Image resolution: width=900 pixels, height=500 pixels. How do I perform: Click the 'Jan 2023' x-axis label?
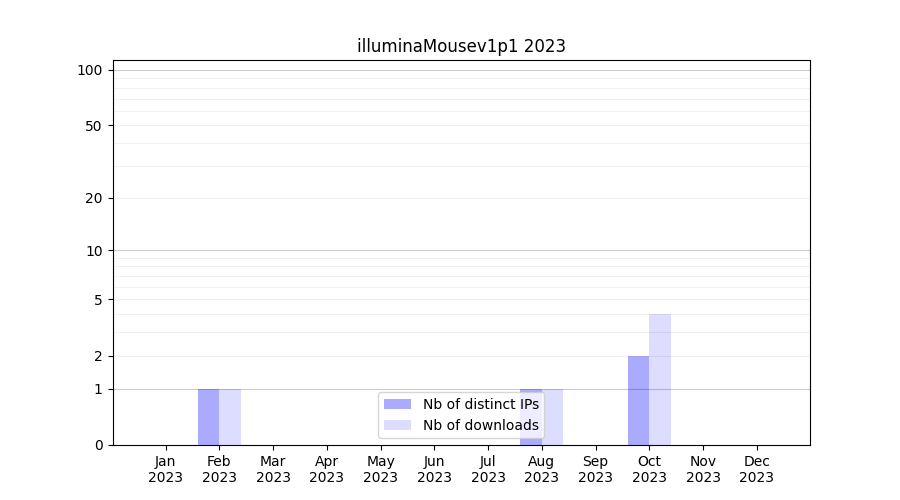165,469
